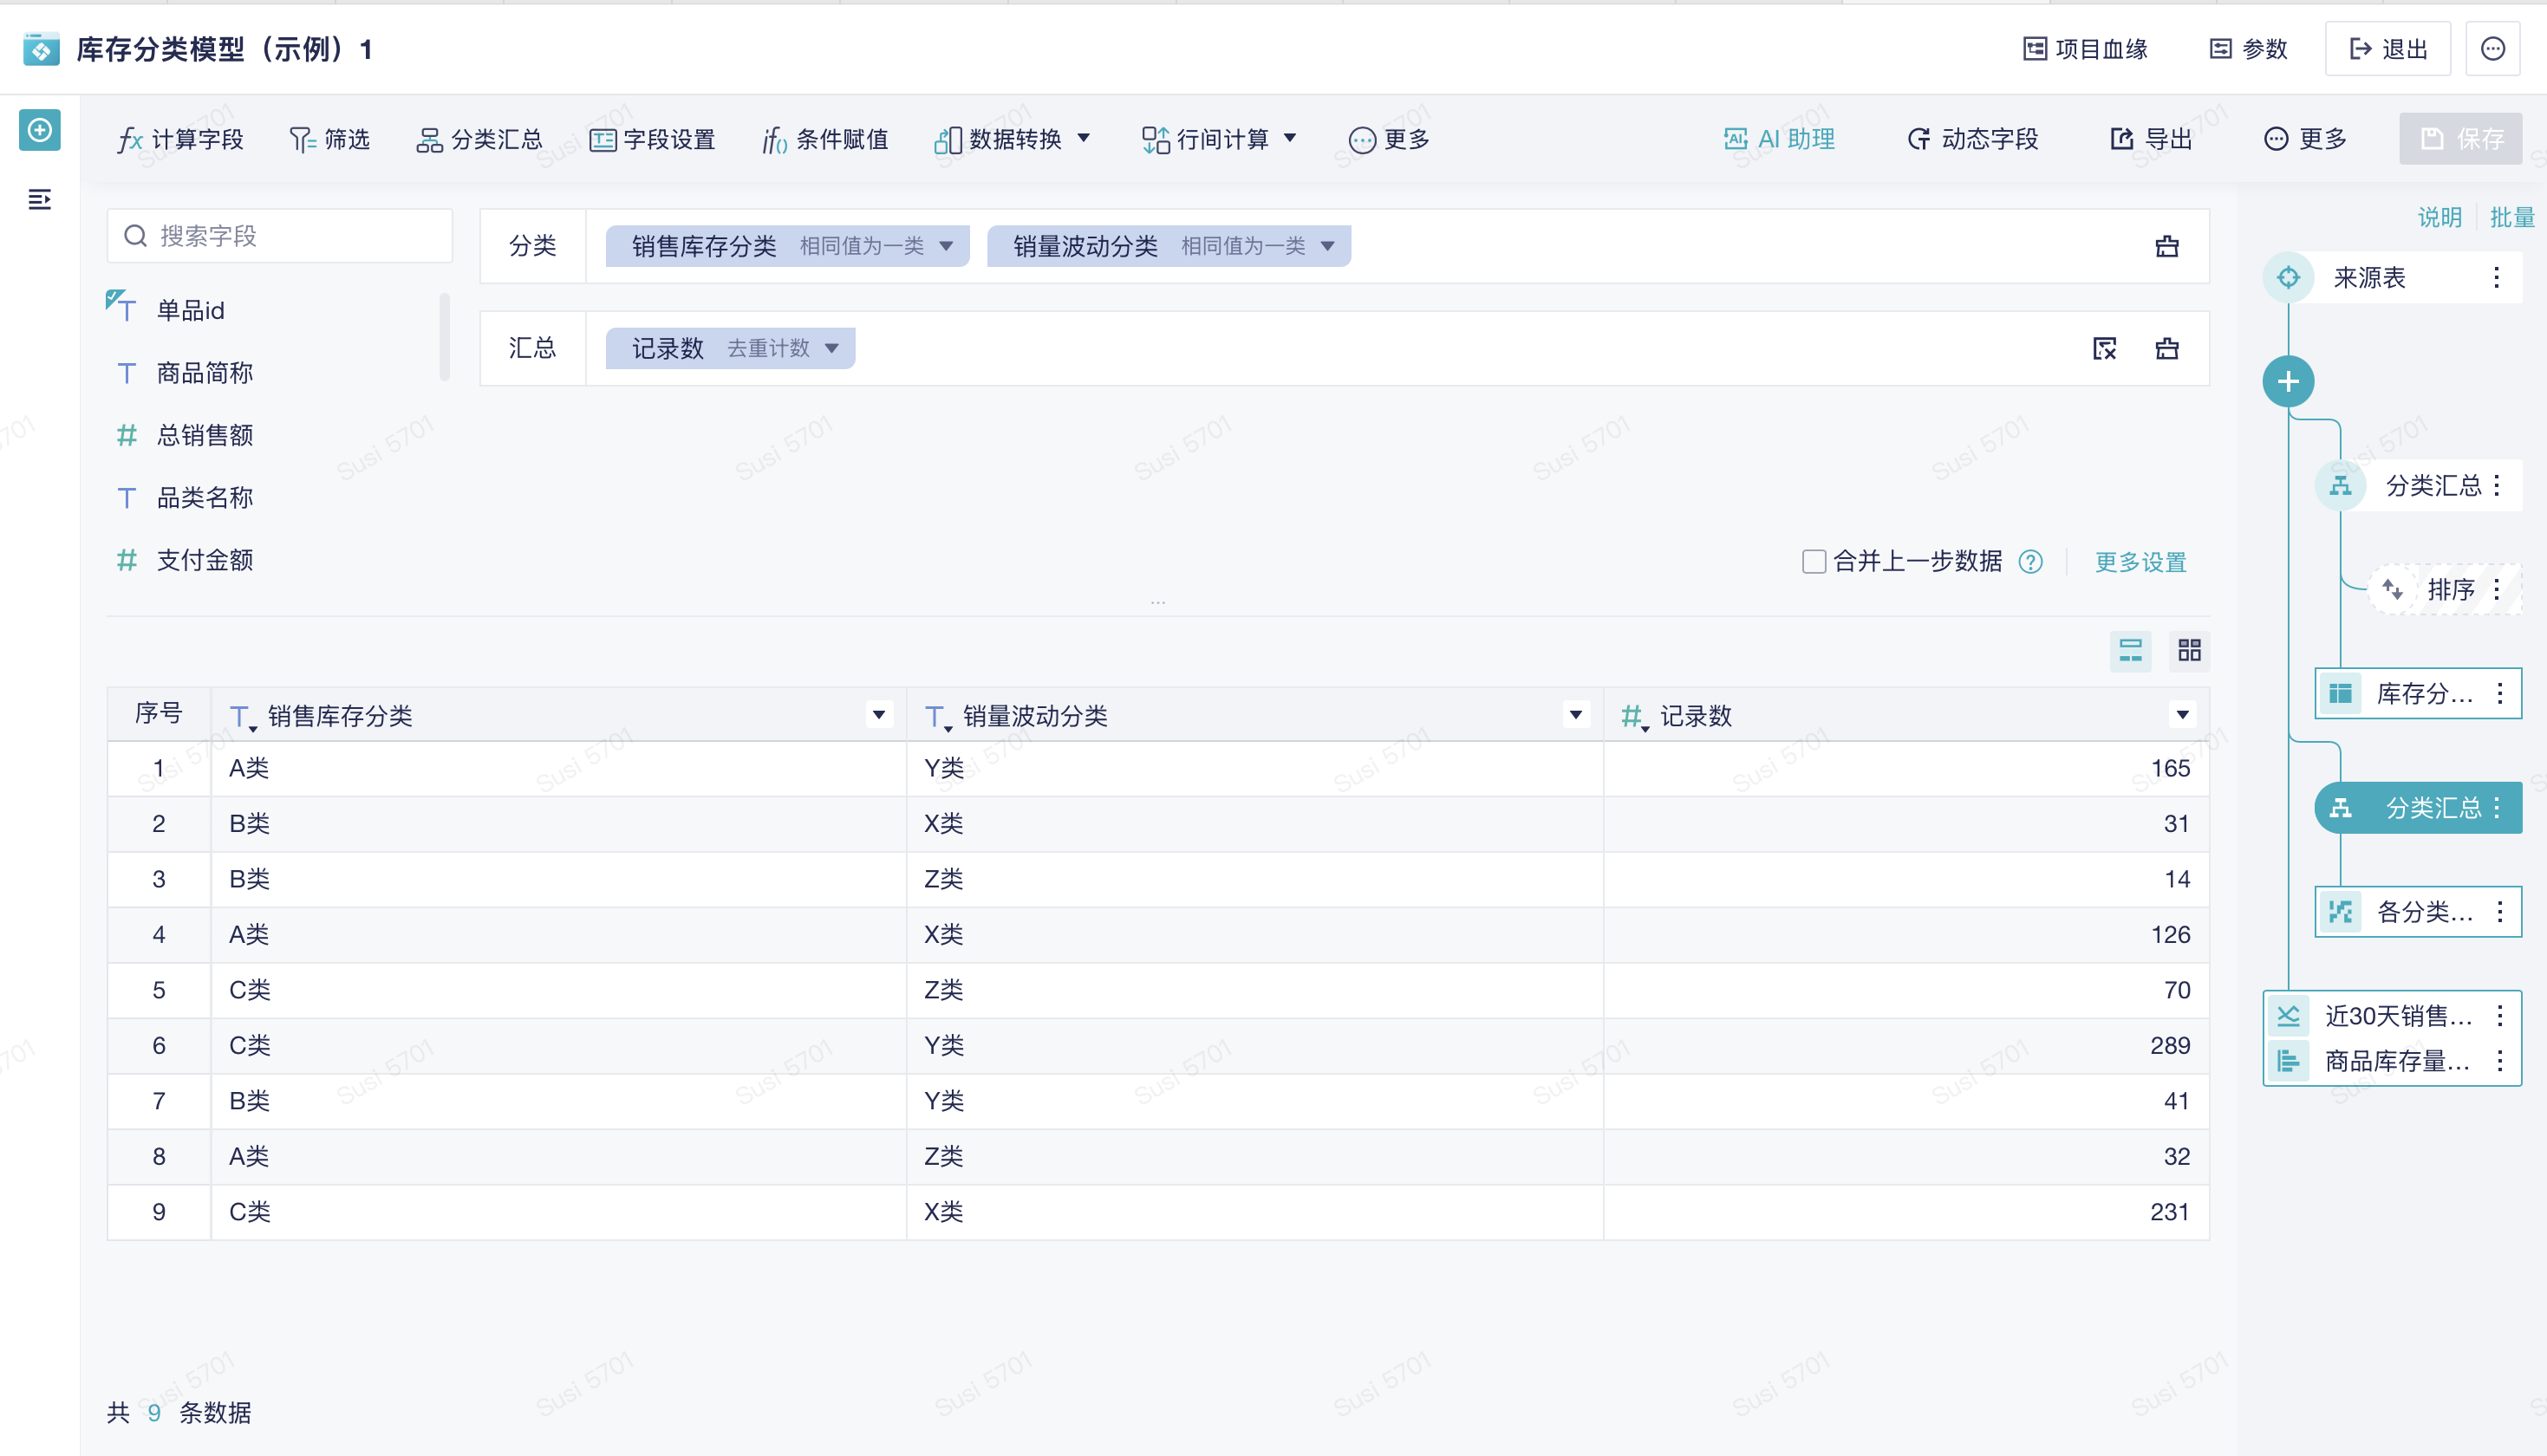Viewport: 2547px width, 1456px height.
Task: Click the 更多设置 link
Action: (x=2140, y=562)
